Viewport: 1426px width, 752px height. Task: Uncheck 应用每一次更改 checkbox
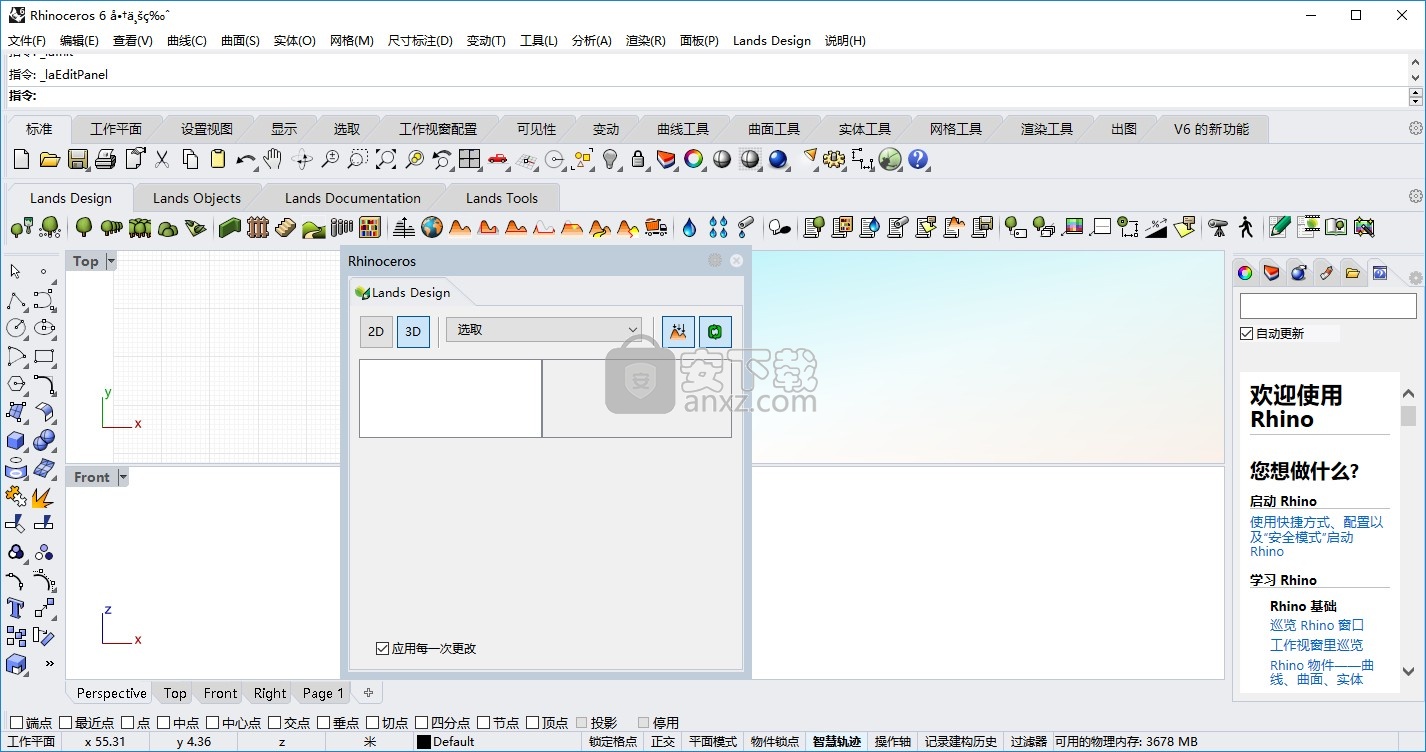[382, 649]
